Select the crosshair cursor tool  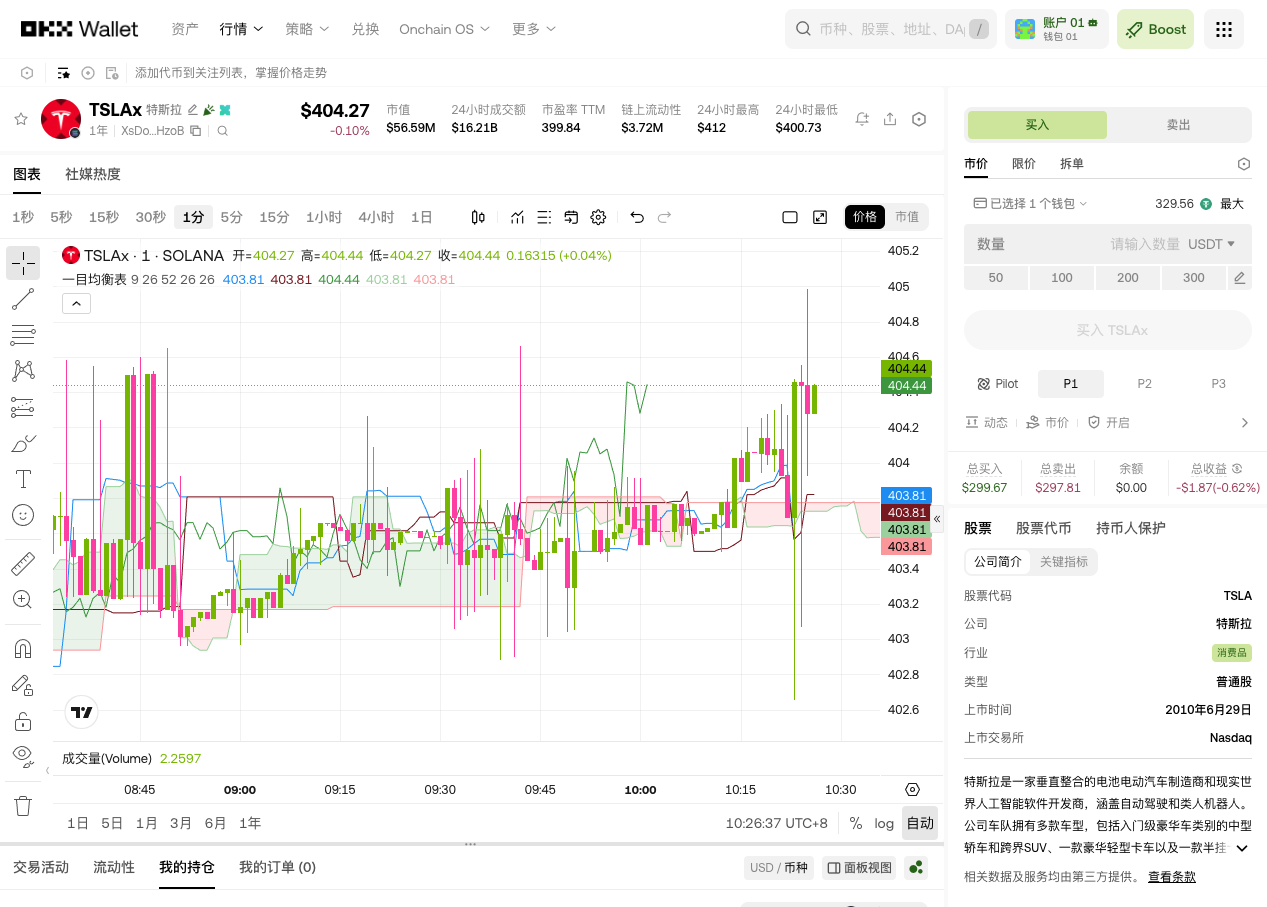pyautogui.click(x=22, y=263)
